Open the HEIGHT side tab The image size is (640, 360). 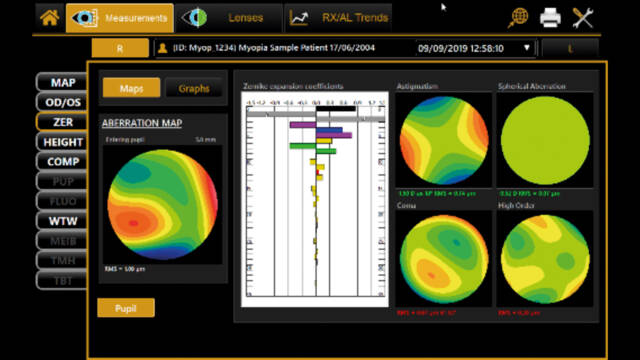[62, 142]
